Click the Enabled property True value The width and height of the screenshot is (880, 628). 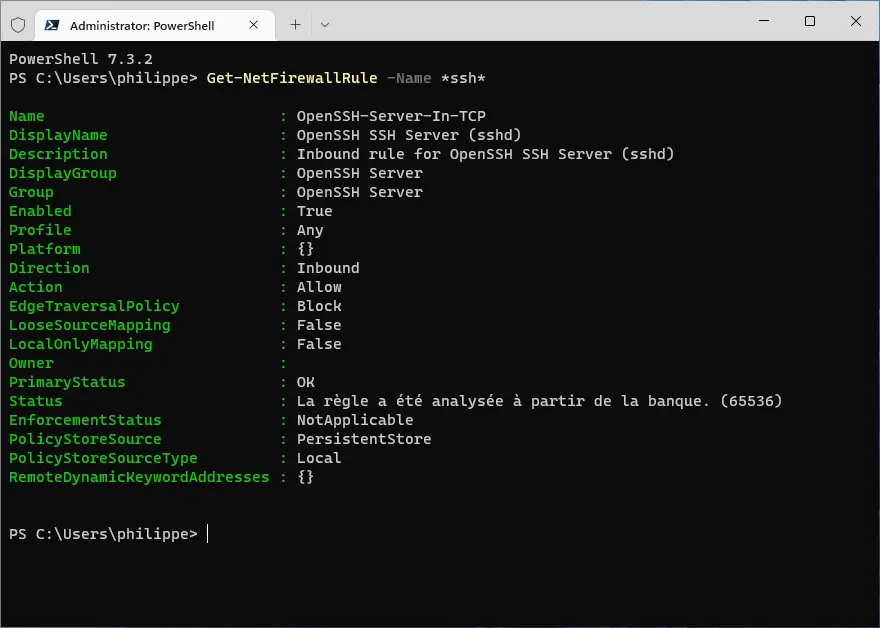314,211
